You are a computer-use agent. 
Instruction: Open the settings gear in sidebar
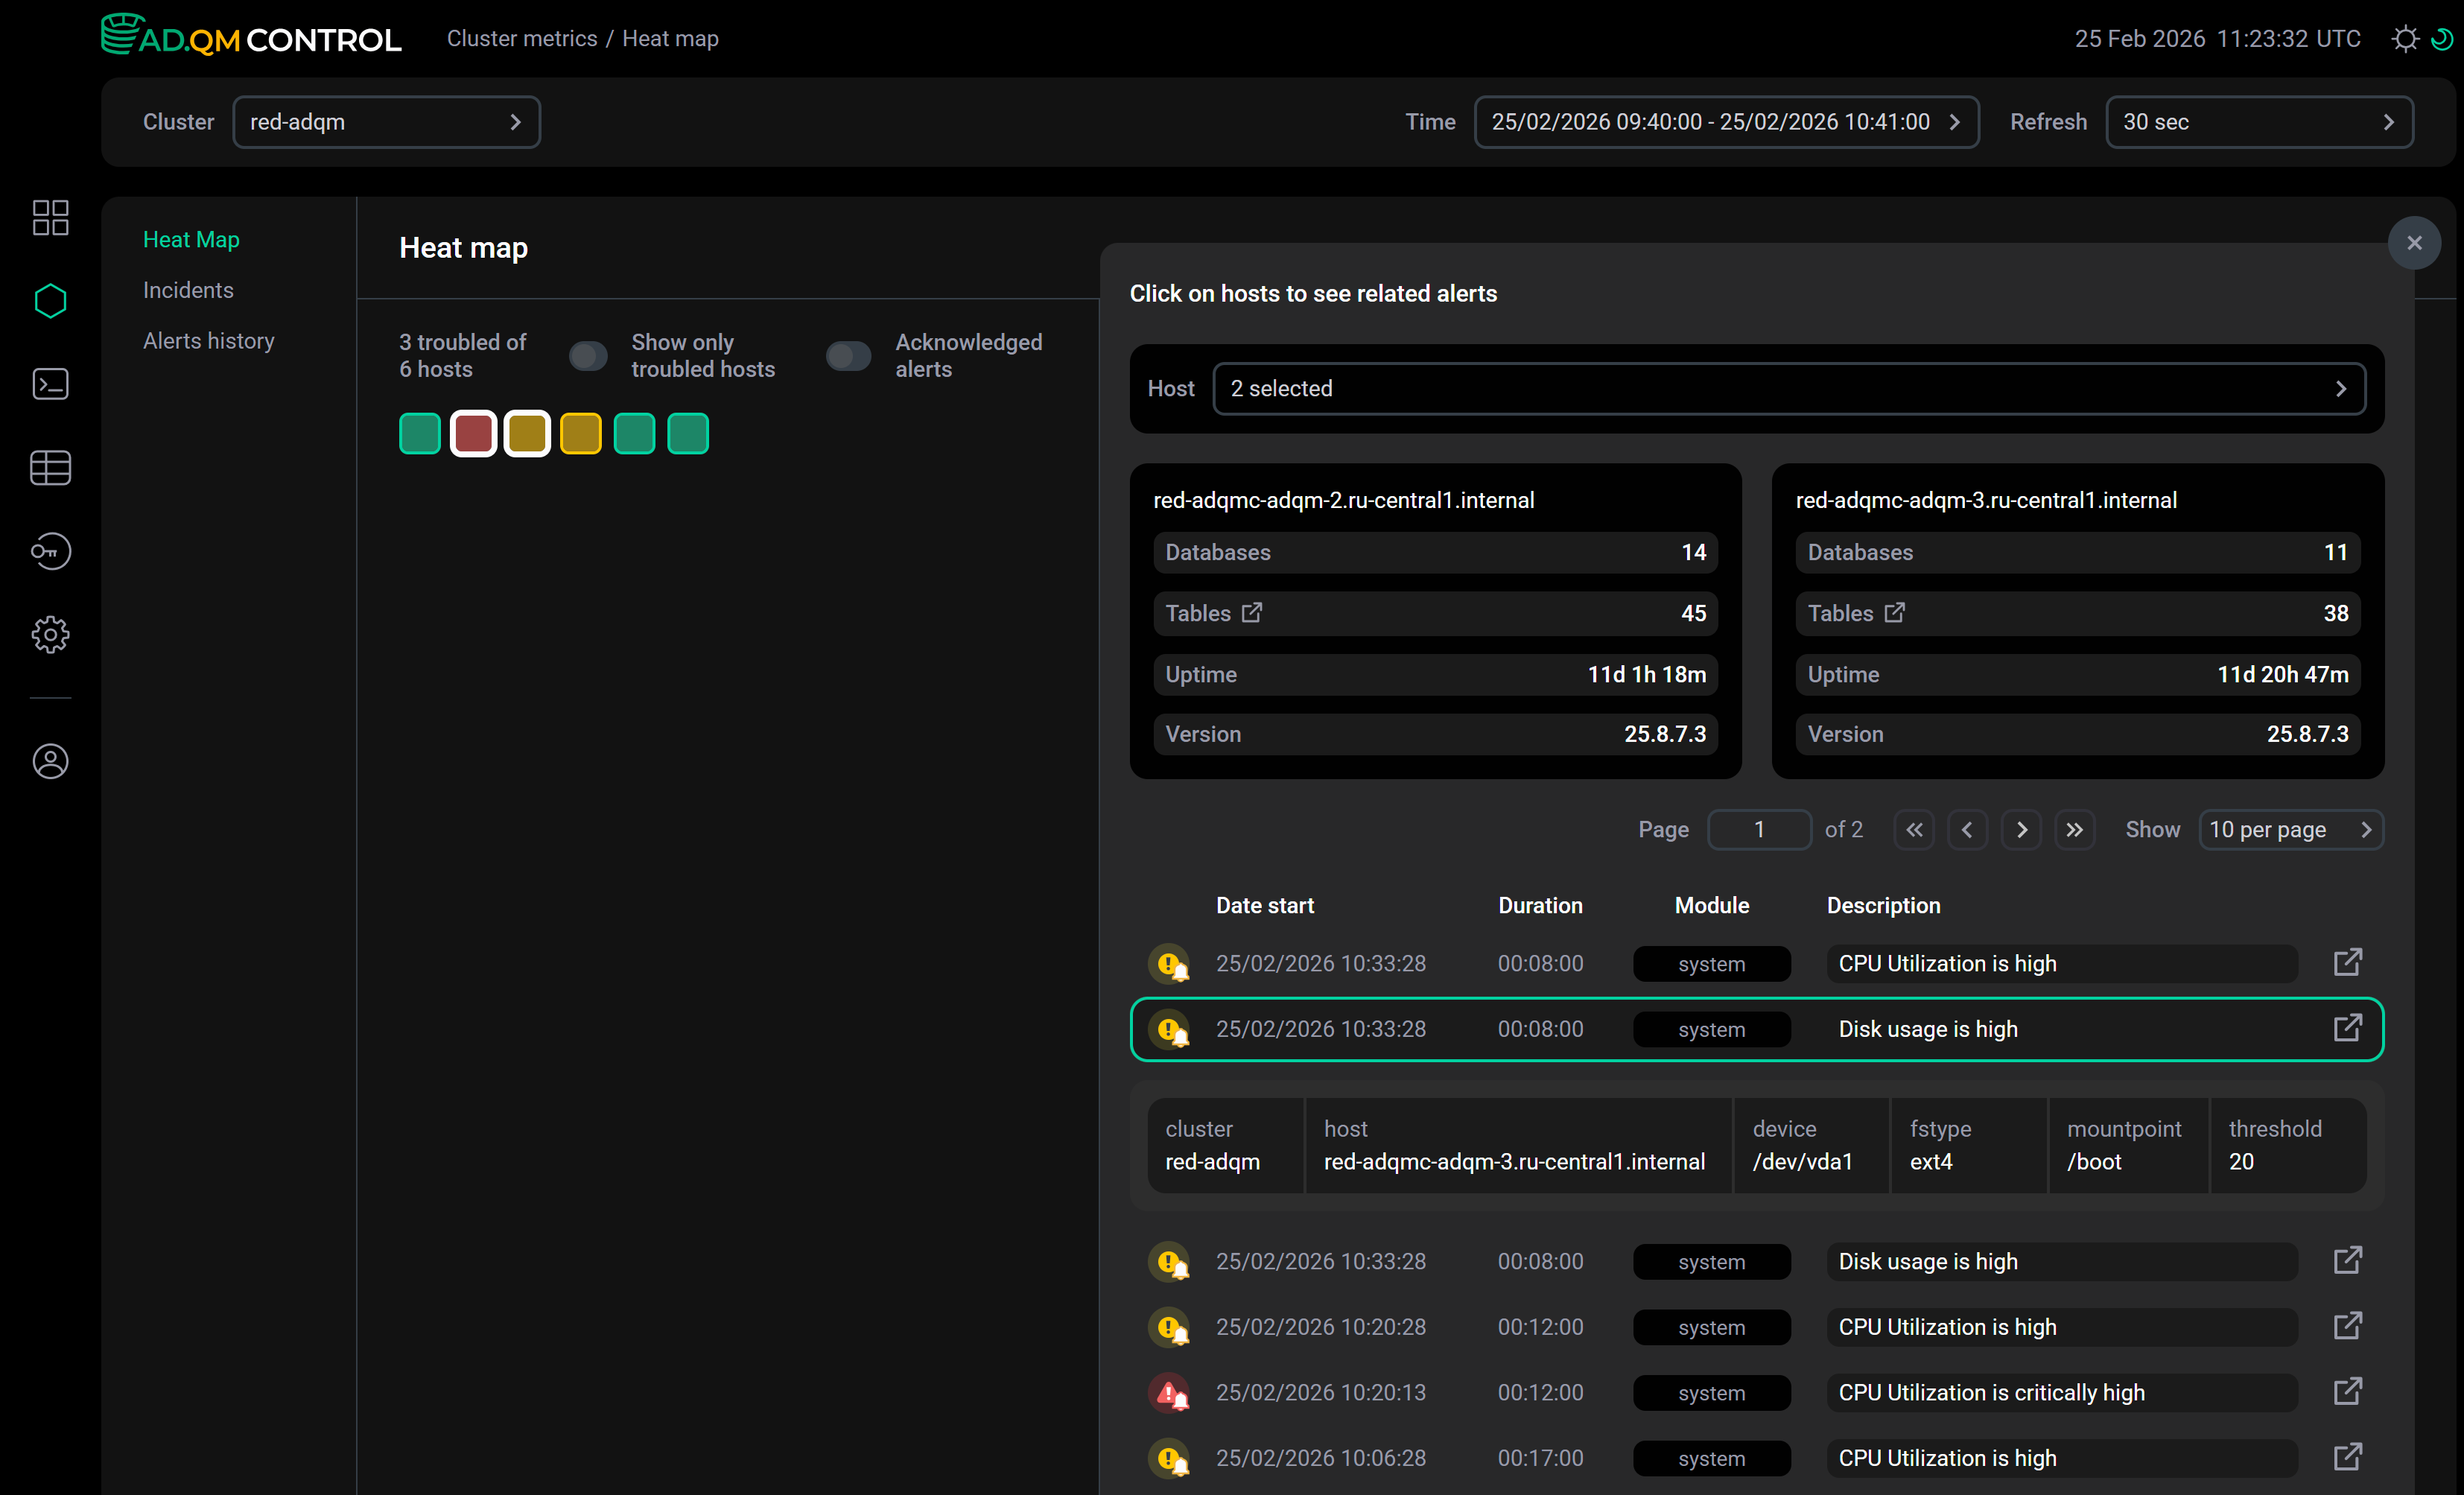coord(50,634)
